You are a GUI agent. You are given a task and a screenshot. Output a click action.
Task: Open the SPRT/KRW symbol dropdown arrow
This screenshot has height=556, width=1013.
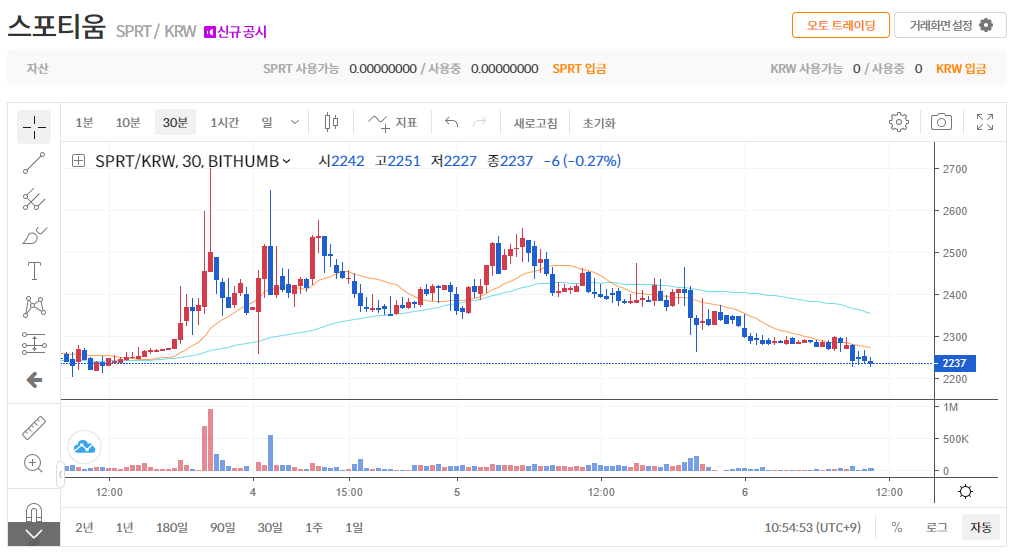pos(287,161)
